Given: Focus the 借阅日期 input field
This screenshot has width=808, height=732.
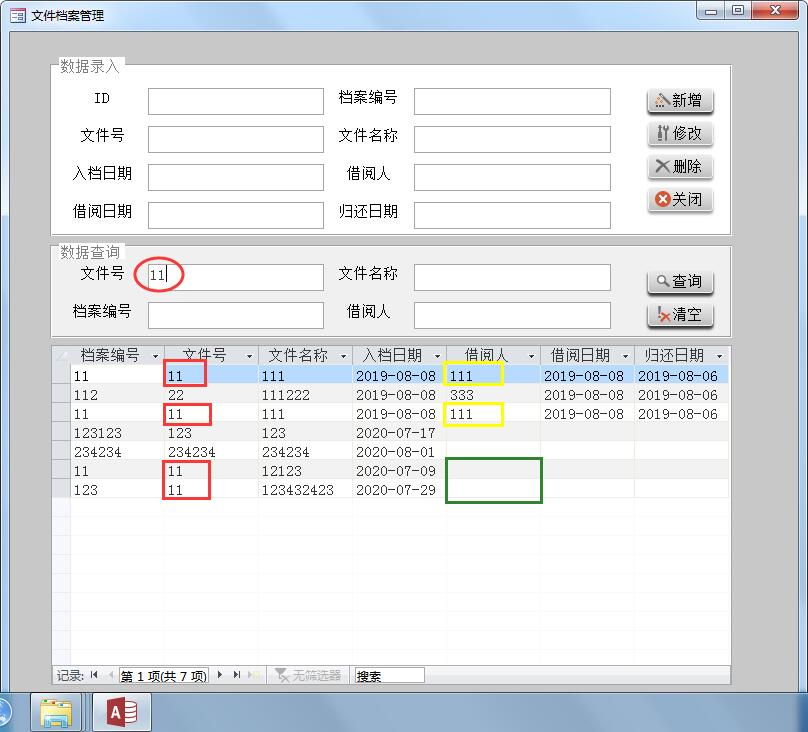Looking at the screenshot, I should point(235,215).
